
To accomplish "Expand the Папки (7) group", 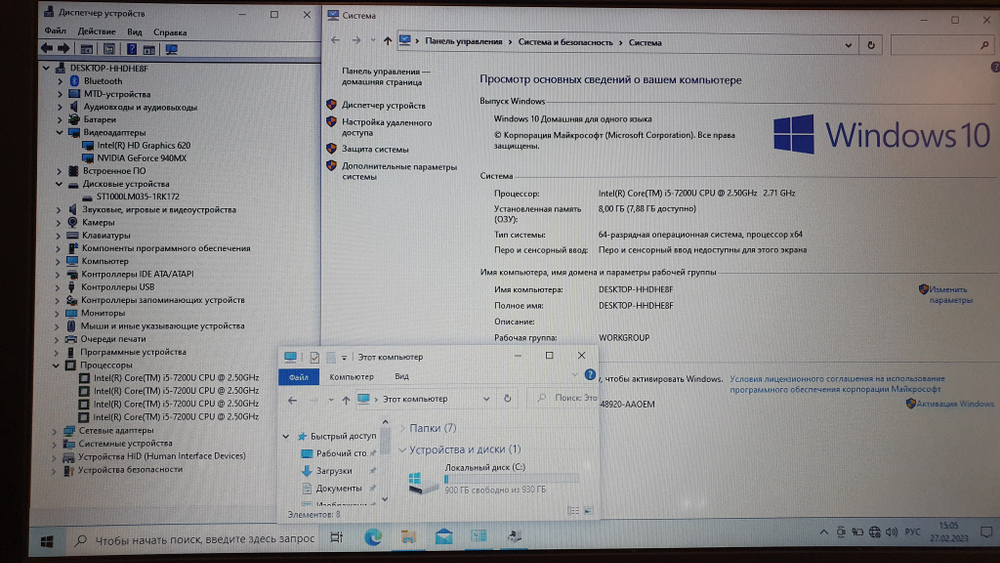I will click(x=402, y=428).
